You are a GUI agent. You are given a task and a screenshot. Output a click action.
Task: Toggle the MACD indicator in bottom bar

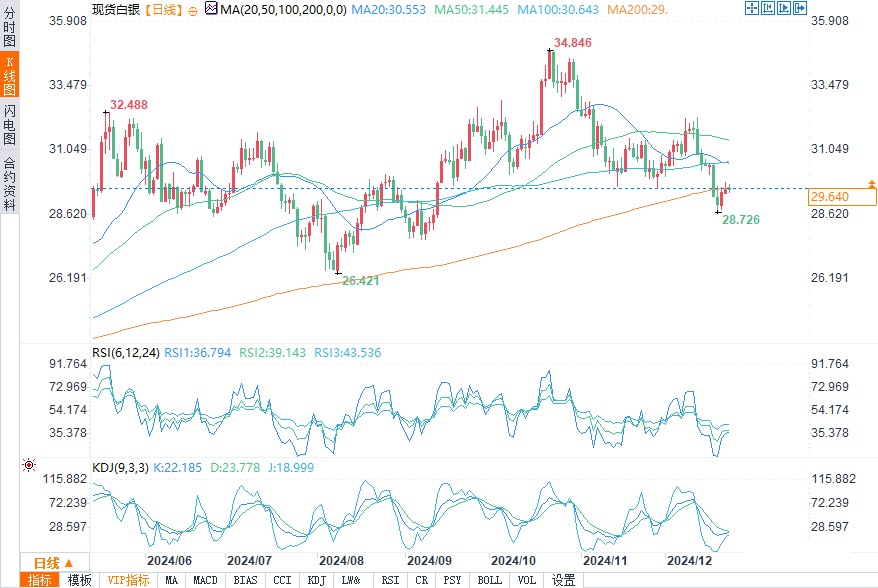[205, 580]
